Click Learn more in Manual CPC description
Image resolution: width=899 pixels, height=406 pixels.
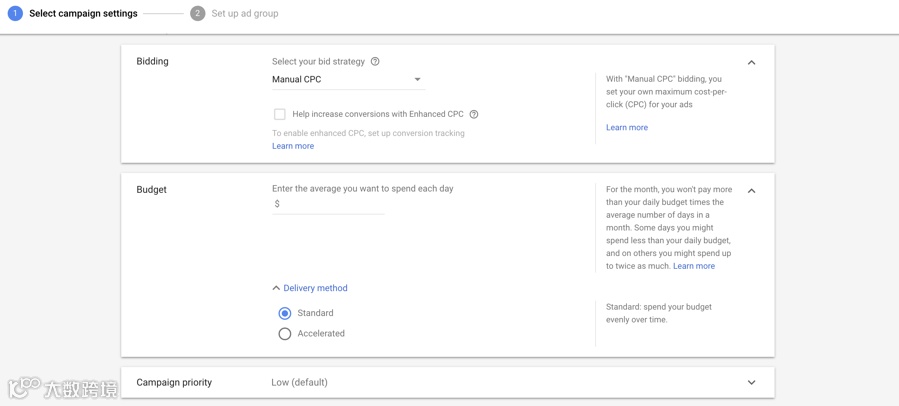(x=627, y=128)
